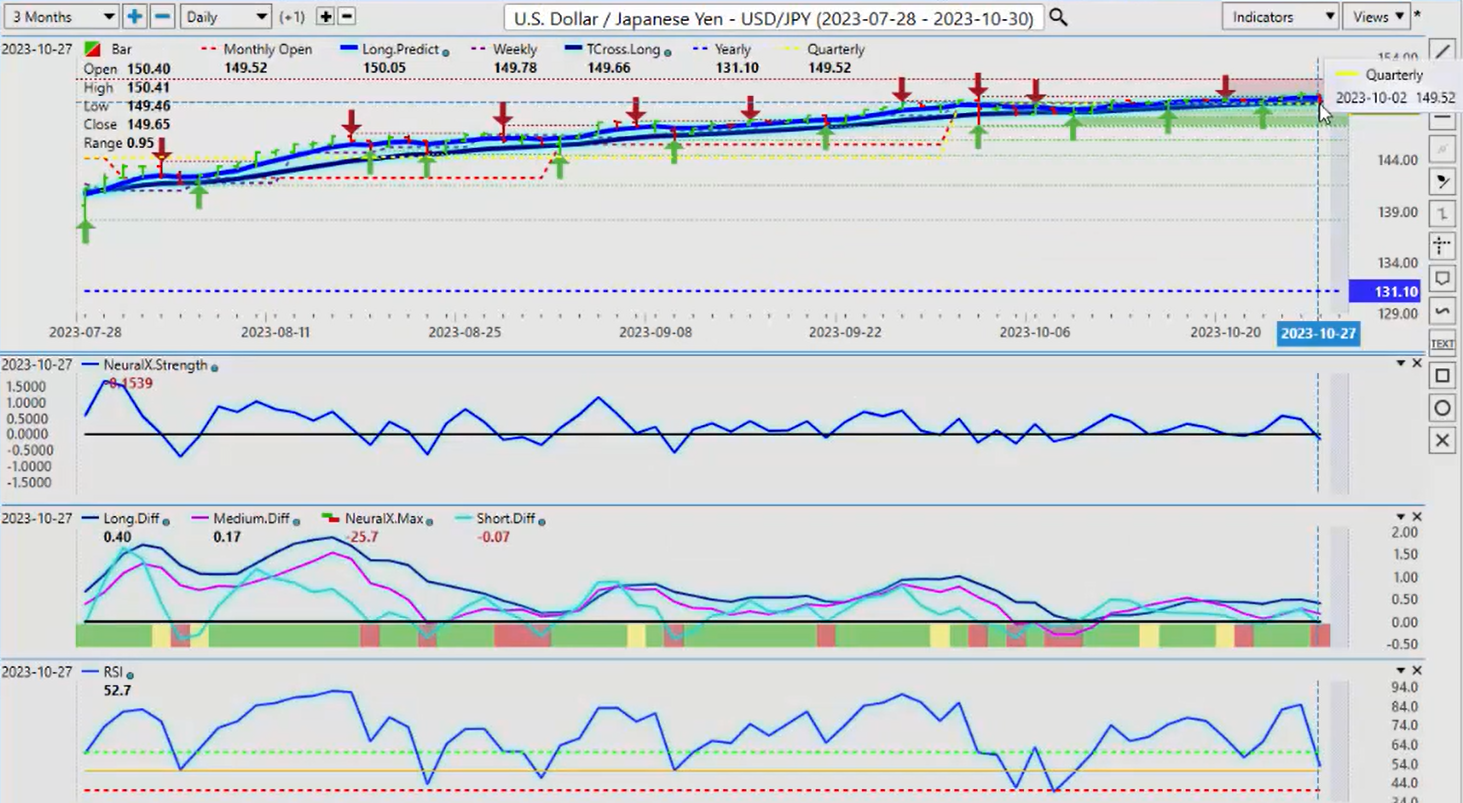1463x803 pixels.
Task: Open RSI indicator settings dot
Action: point(130,675)
